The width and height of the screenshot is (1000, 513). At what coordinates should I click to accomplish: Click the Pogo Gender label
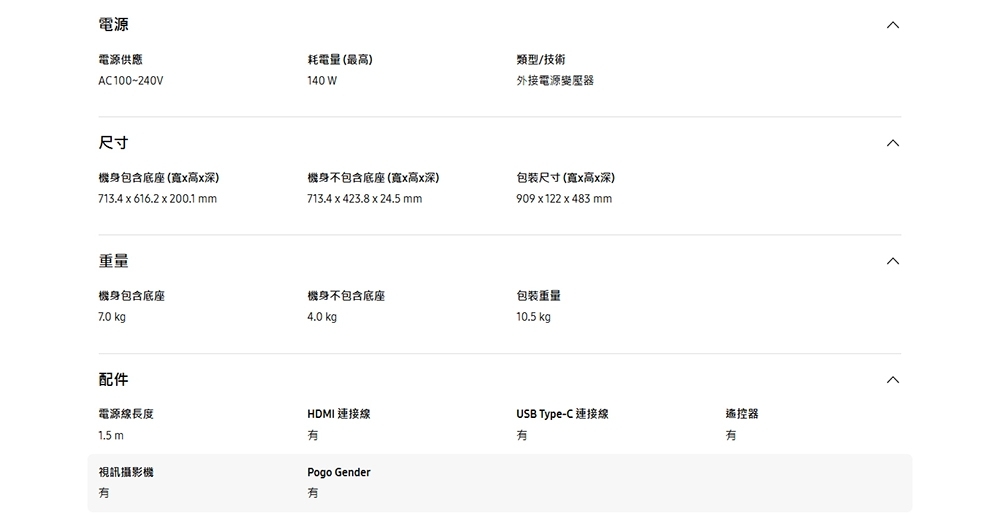[339, 473]
